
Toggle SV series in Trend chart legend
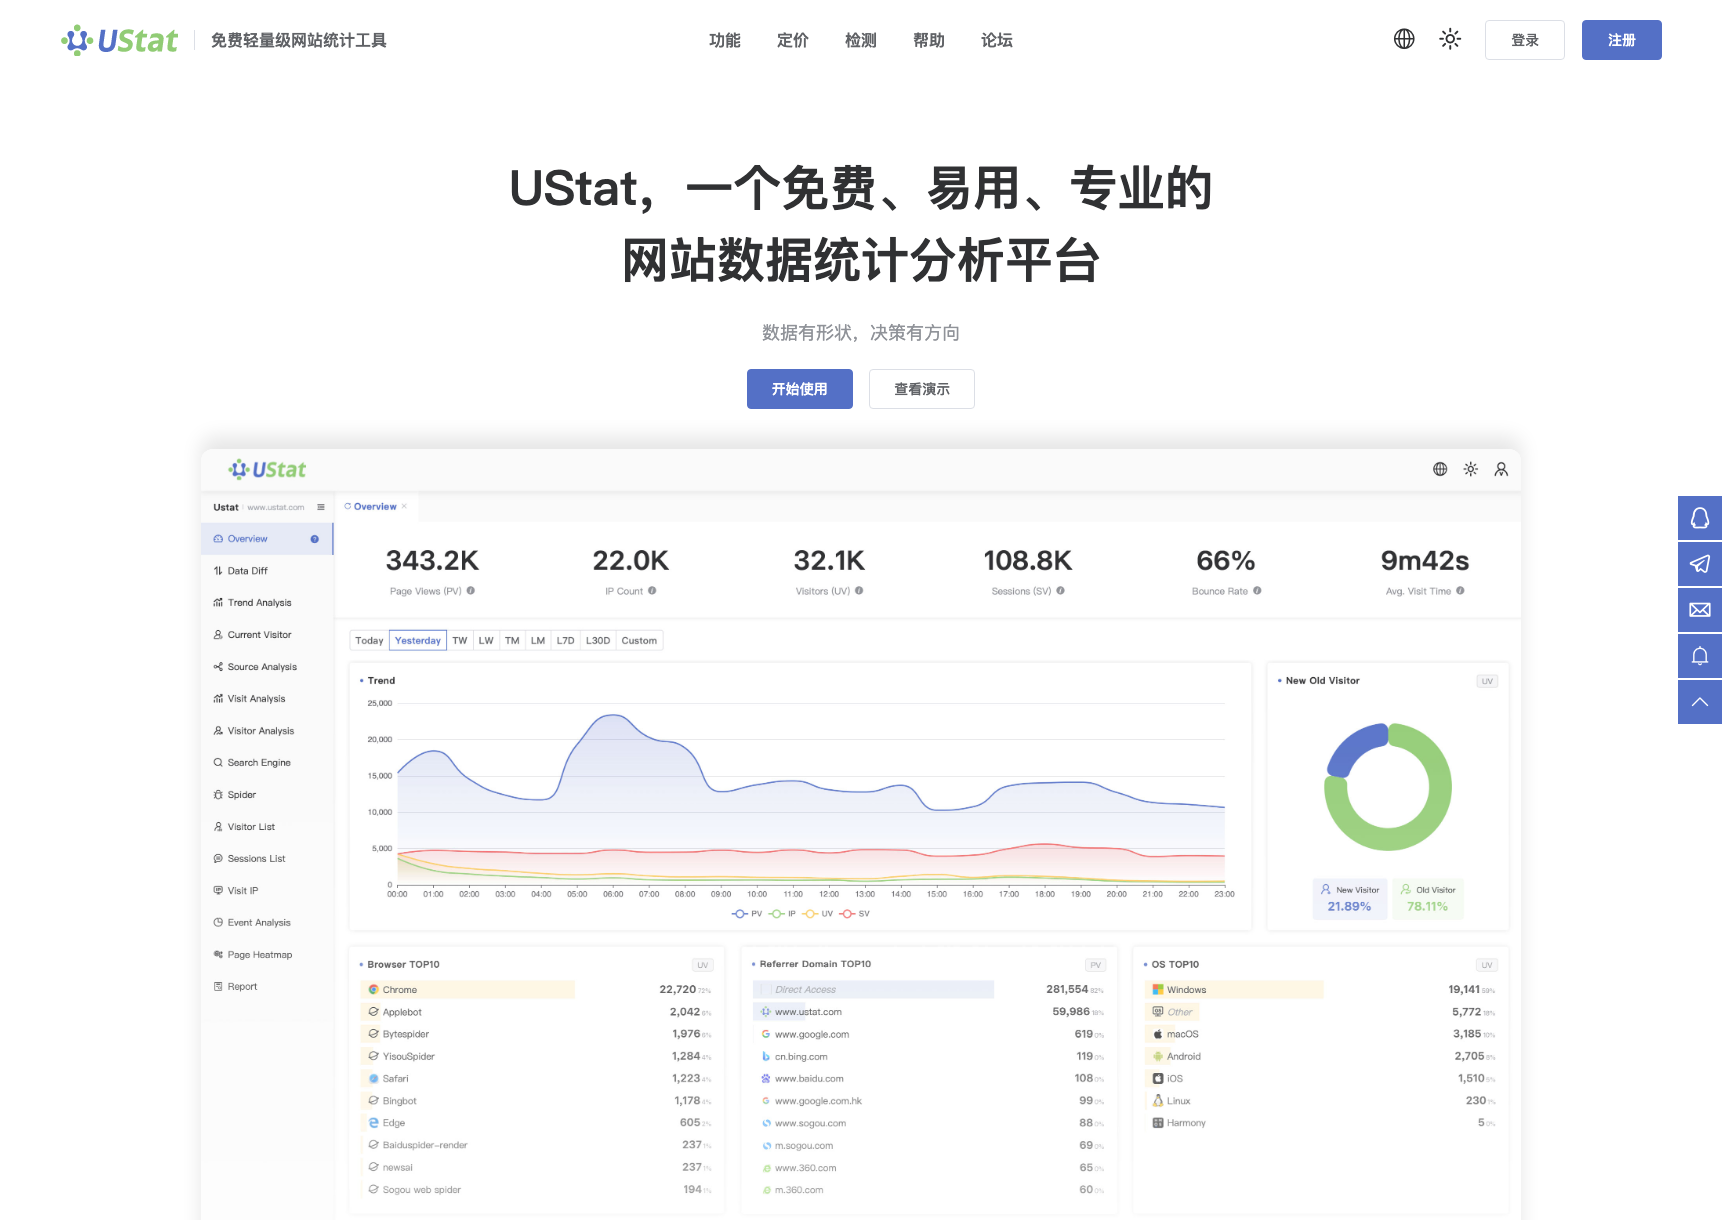pyautogui.click(x=855, y=914)
